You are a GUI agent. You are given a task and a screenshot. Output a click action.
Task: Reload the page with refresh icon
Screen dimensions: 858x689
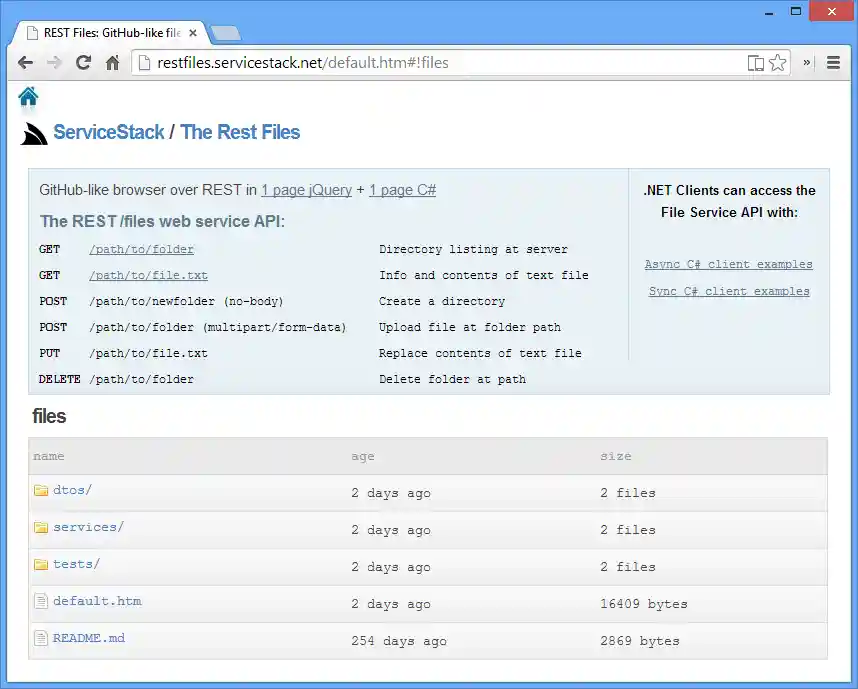click(83, 63)
